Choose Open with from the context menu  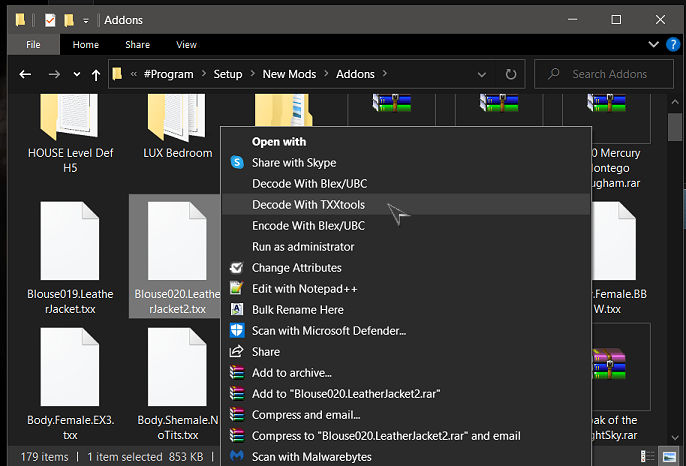click(406, 141)
